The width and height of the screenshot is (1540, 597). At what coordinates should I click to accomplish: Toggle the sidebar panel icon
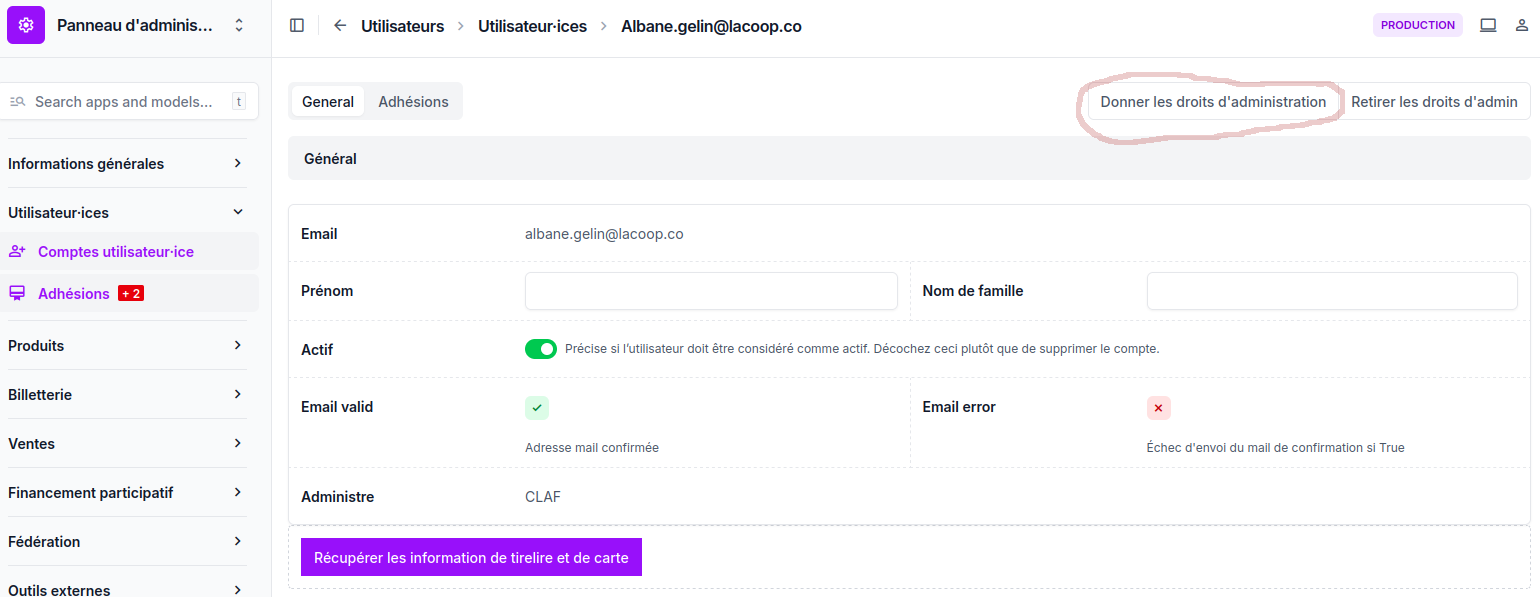[297, 26]
